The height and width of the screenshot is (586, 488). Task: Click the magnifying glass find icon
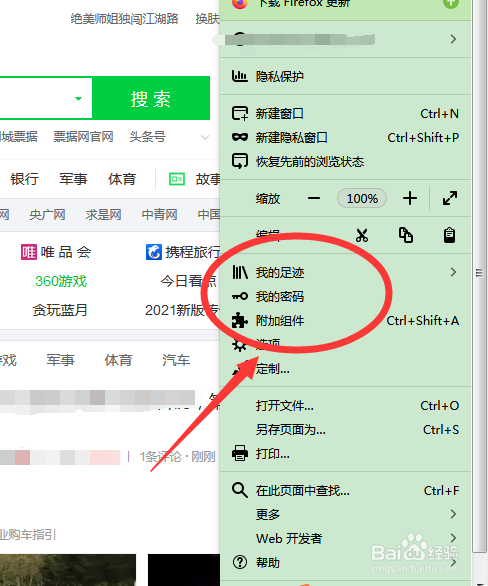point(240,490)
